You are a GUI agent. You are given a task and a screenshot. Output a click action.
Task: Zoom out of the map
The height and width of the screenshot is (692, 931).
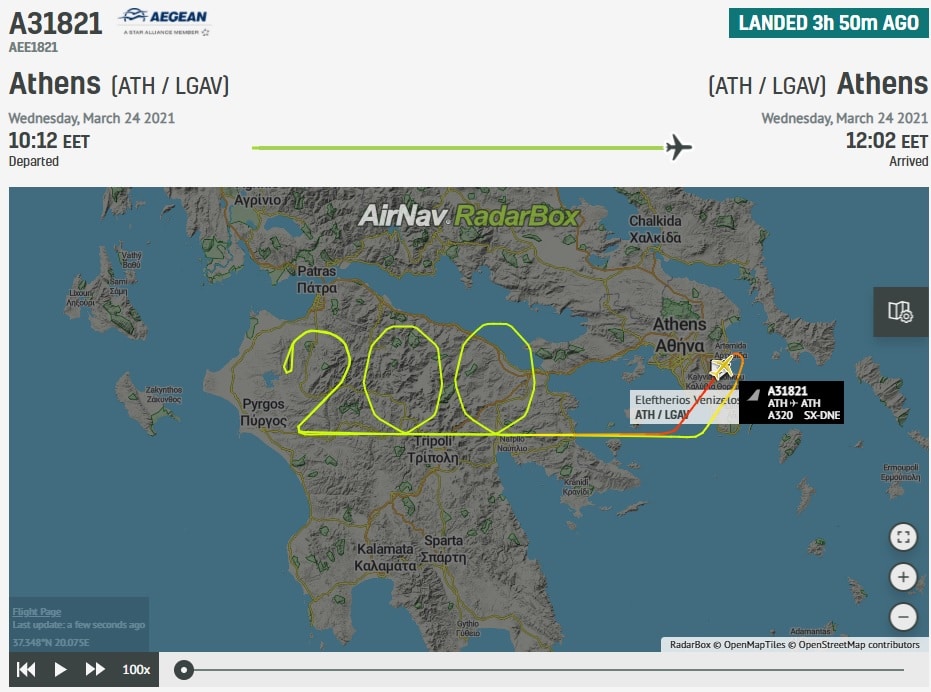click(903, 617)
